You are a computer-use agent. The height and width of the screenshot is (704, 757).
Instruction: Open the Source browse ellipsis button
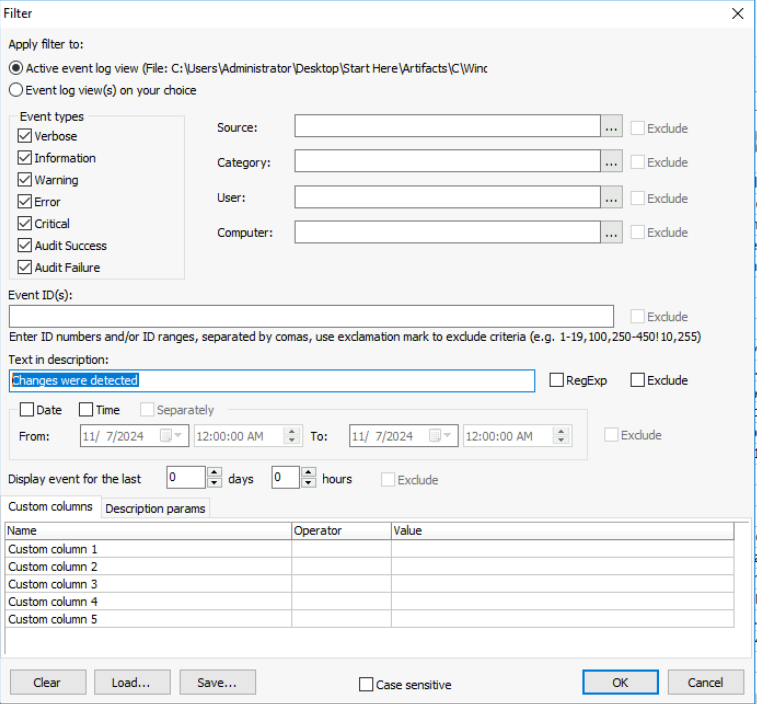(x=611, y=127)
